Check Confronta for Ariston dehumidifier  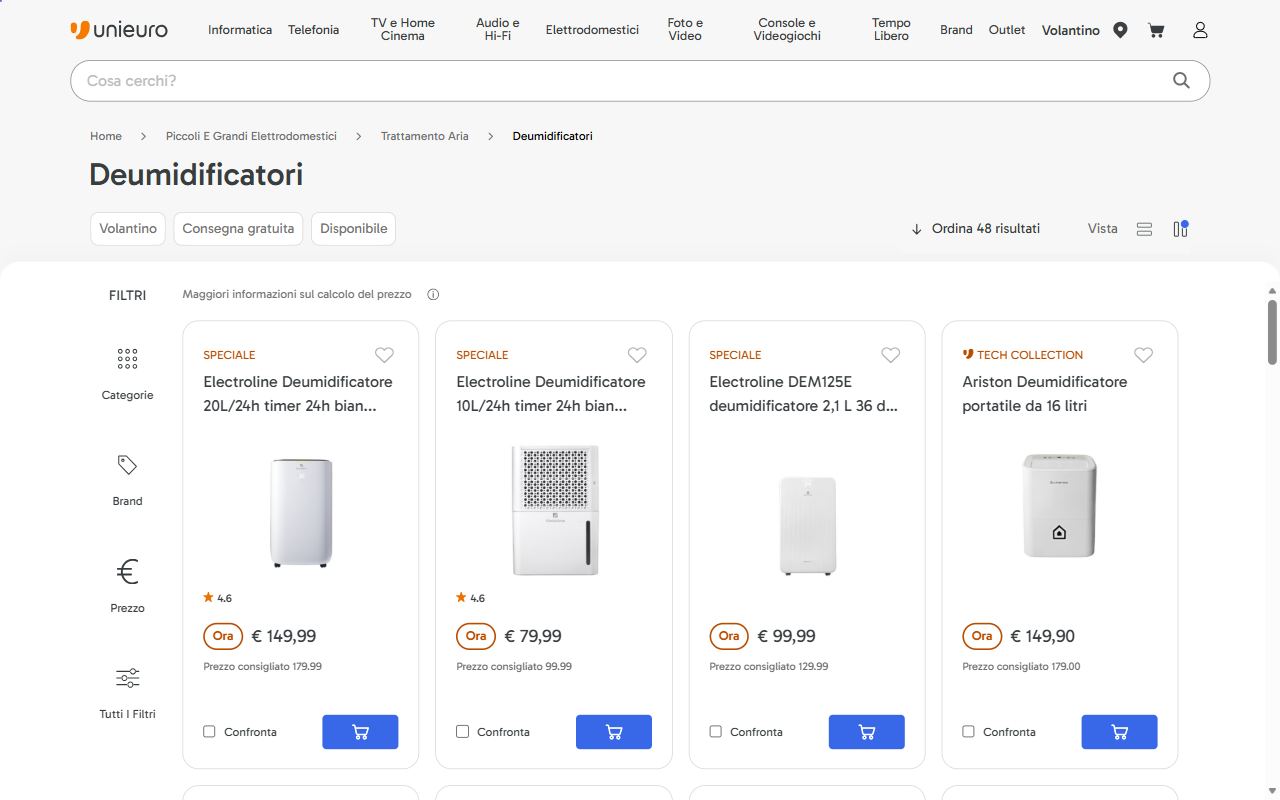click(968, 732)
